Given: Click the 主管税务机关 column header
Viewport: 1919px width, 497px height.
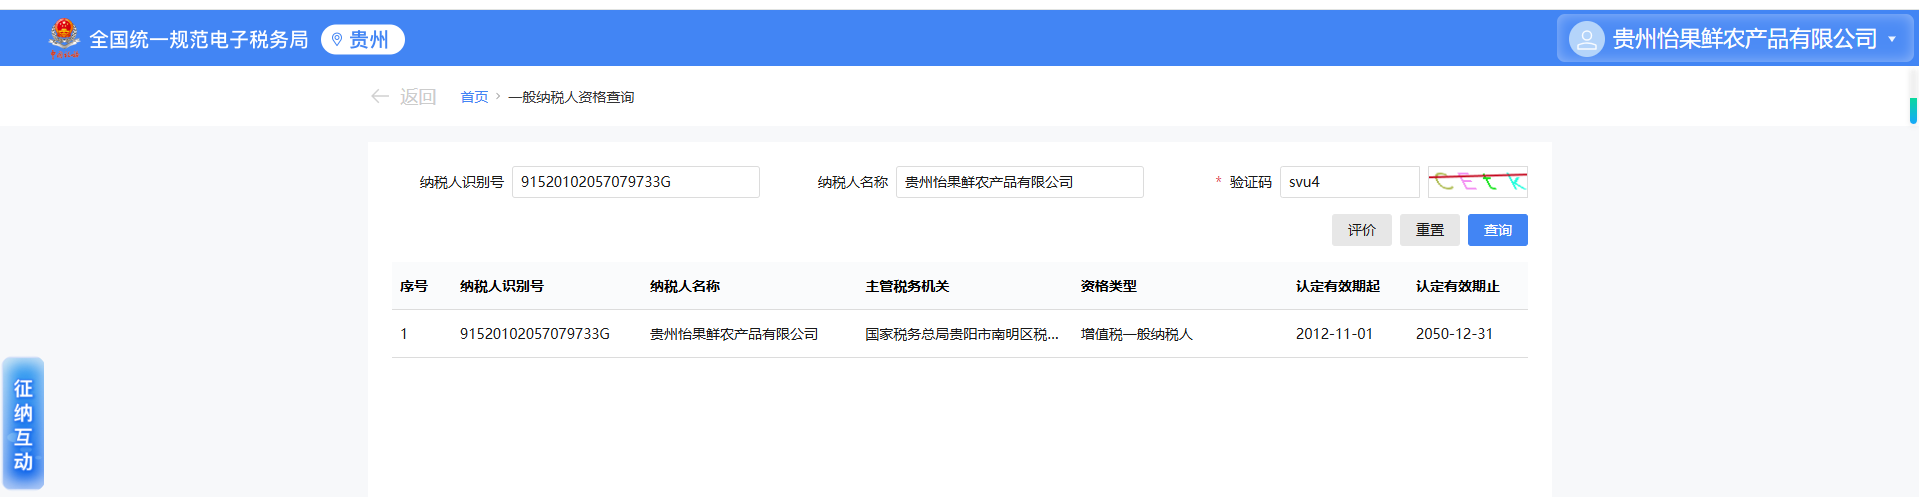Looking at the screenshot, I should point(907,286).
